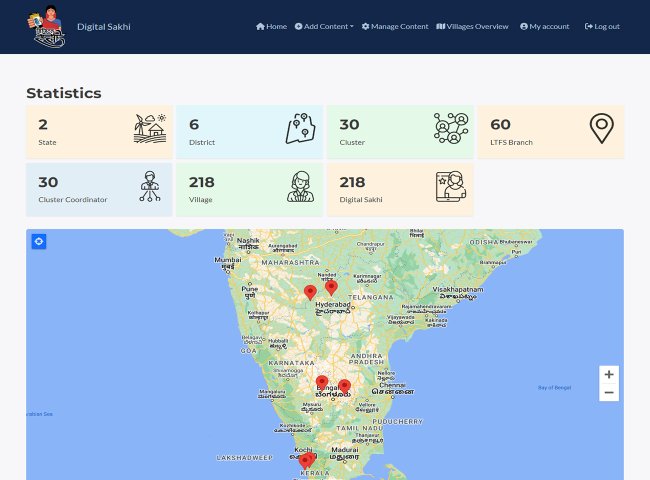Click the people network icon on Cluster card

[451, 128]
